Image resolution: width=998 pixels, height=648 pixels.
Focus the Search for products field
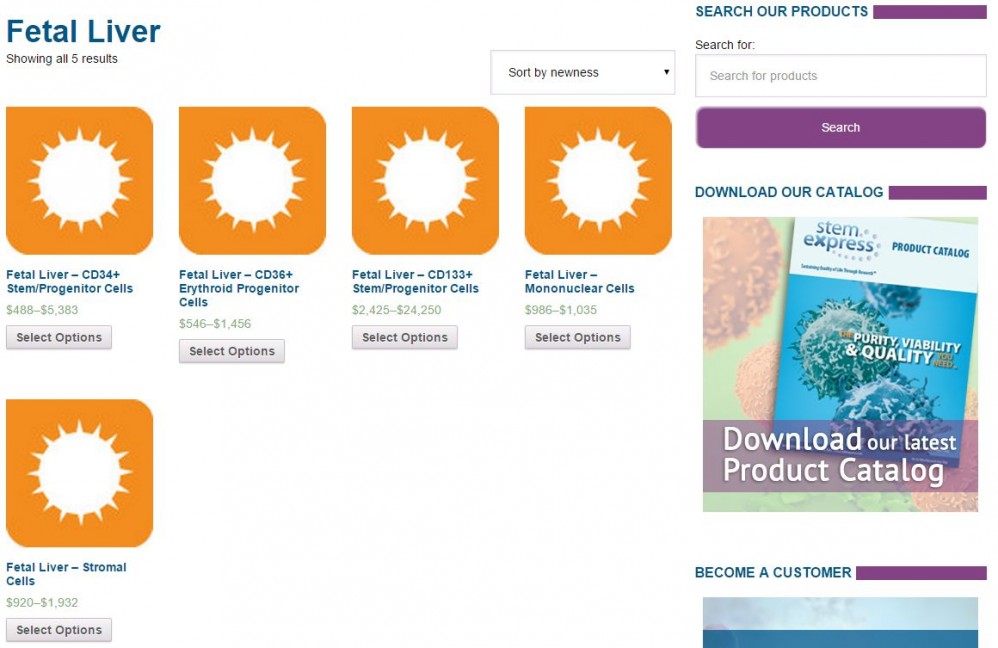(840, 76)
